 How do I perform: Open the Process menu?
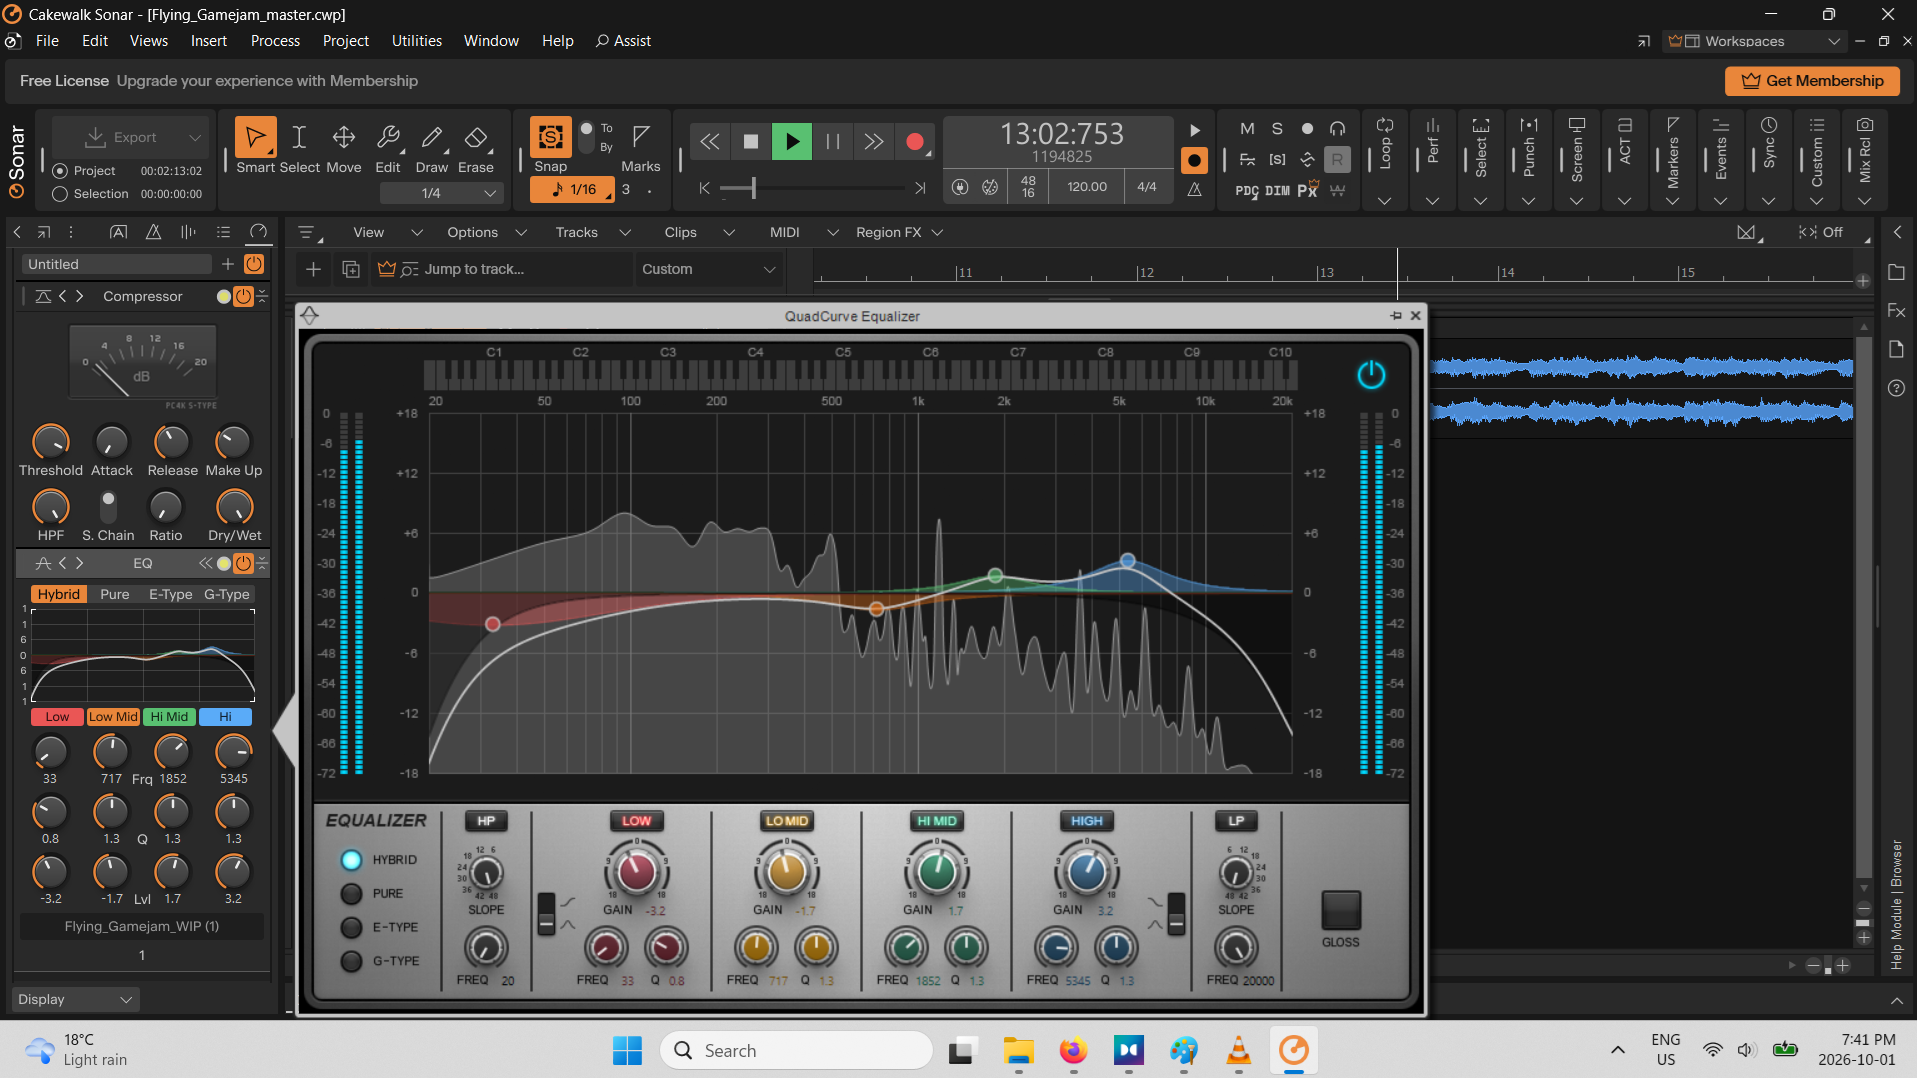275,41
